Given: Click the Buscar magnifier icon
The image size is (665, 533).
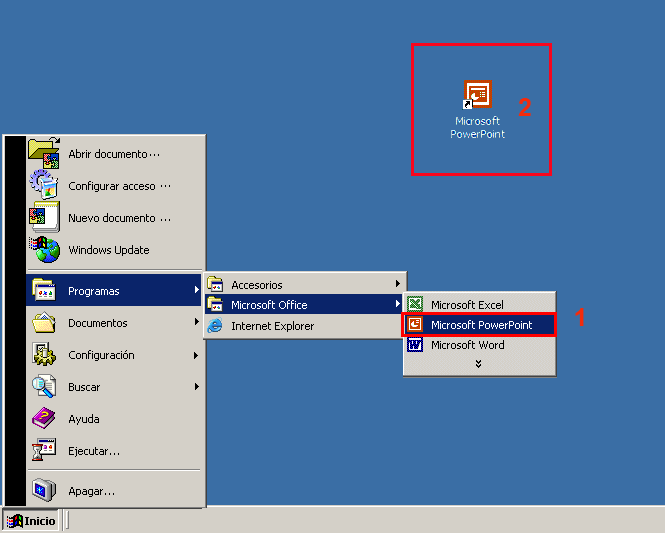Looking at the screenshot, I should click(44, 386).
